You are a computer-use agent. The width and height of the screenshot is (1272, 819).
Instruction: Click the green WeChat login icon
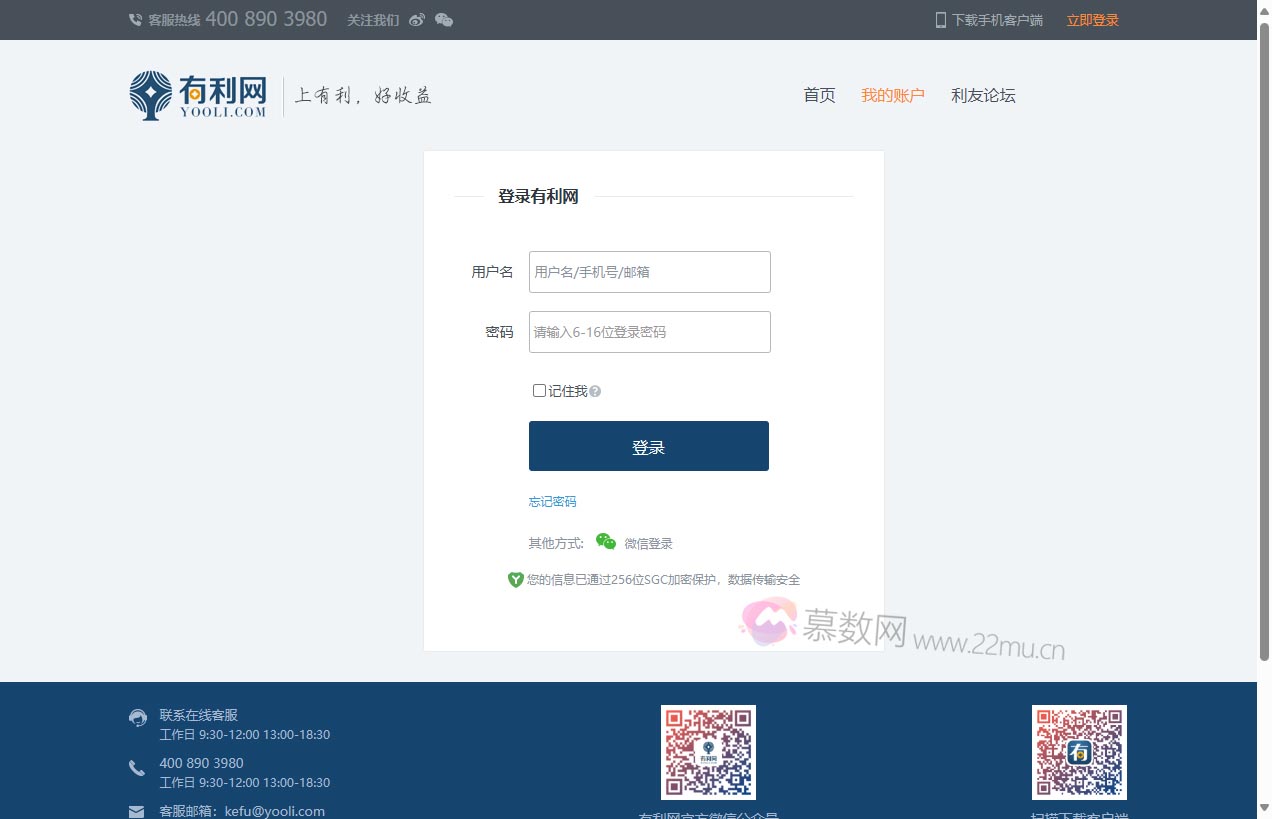pyautogui.click(x=605, y=542)
